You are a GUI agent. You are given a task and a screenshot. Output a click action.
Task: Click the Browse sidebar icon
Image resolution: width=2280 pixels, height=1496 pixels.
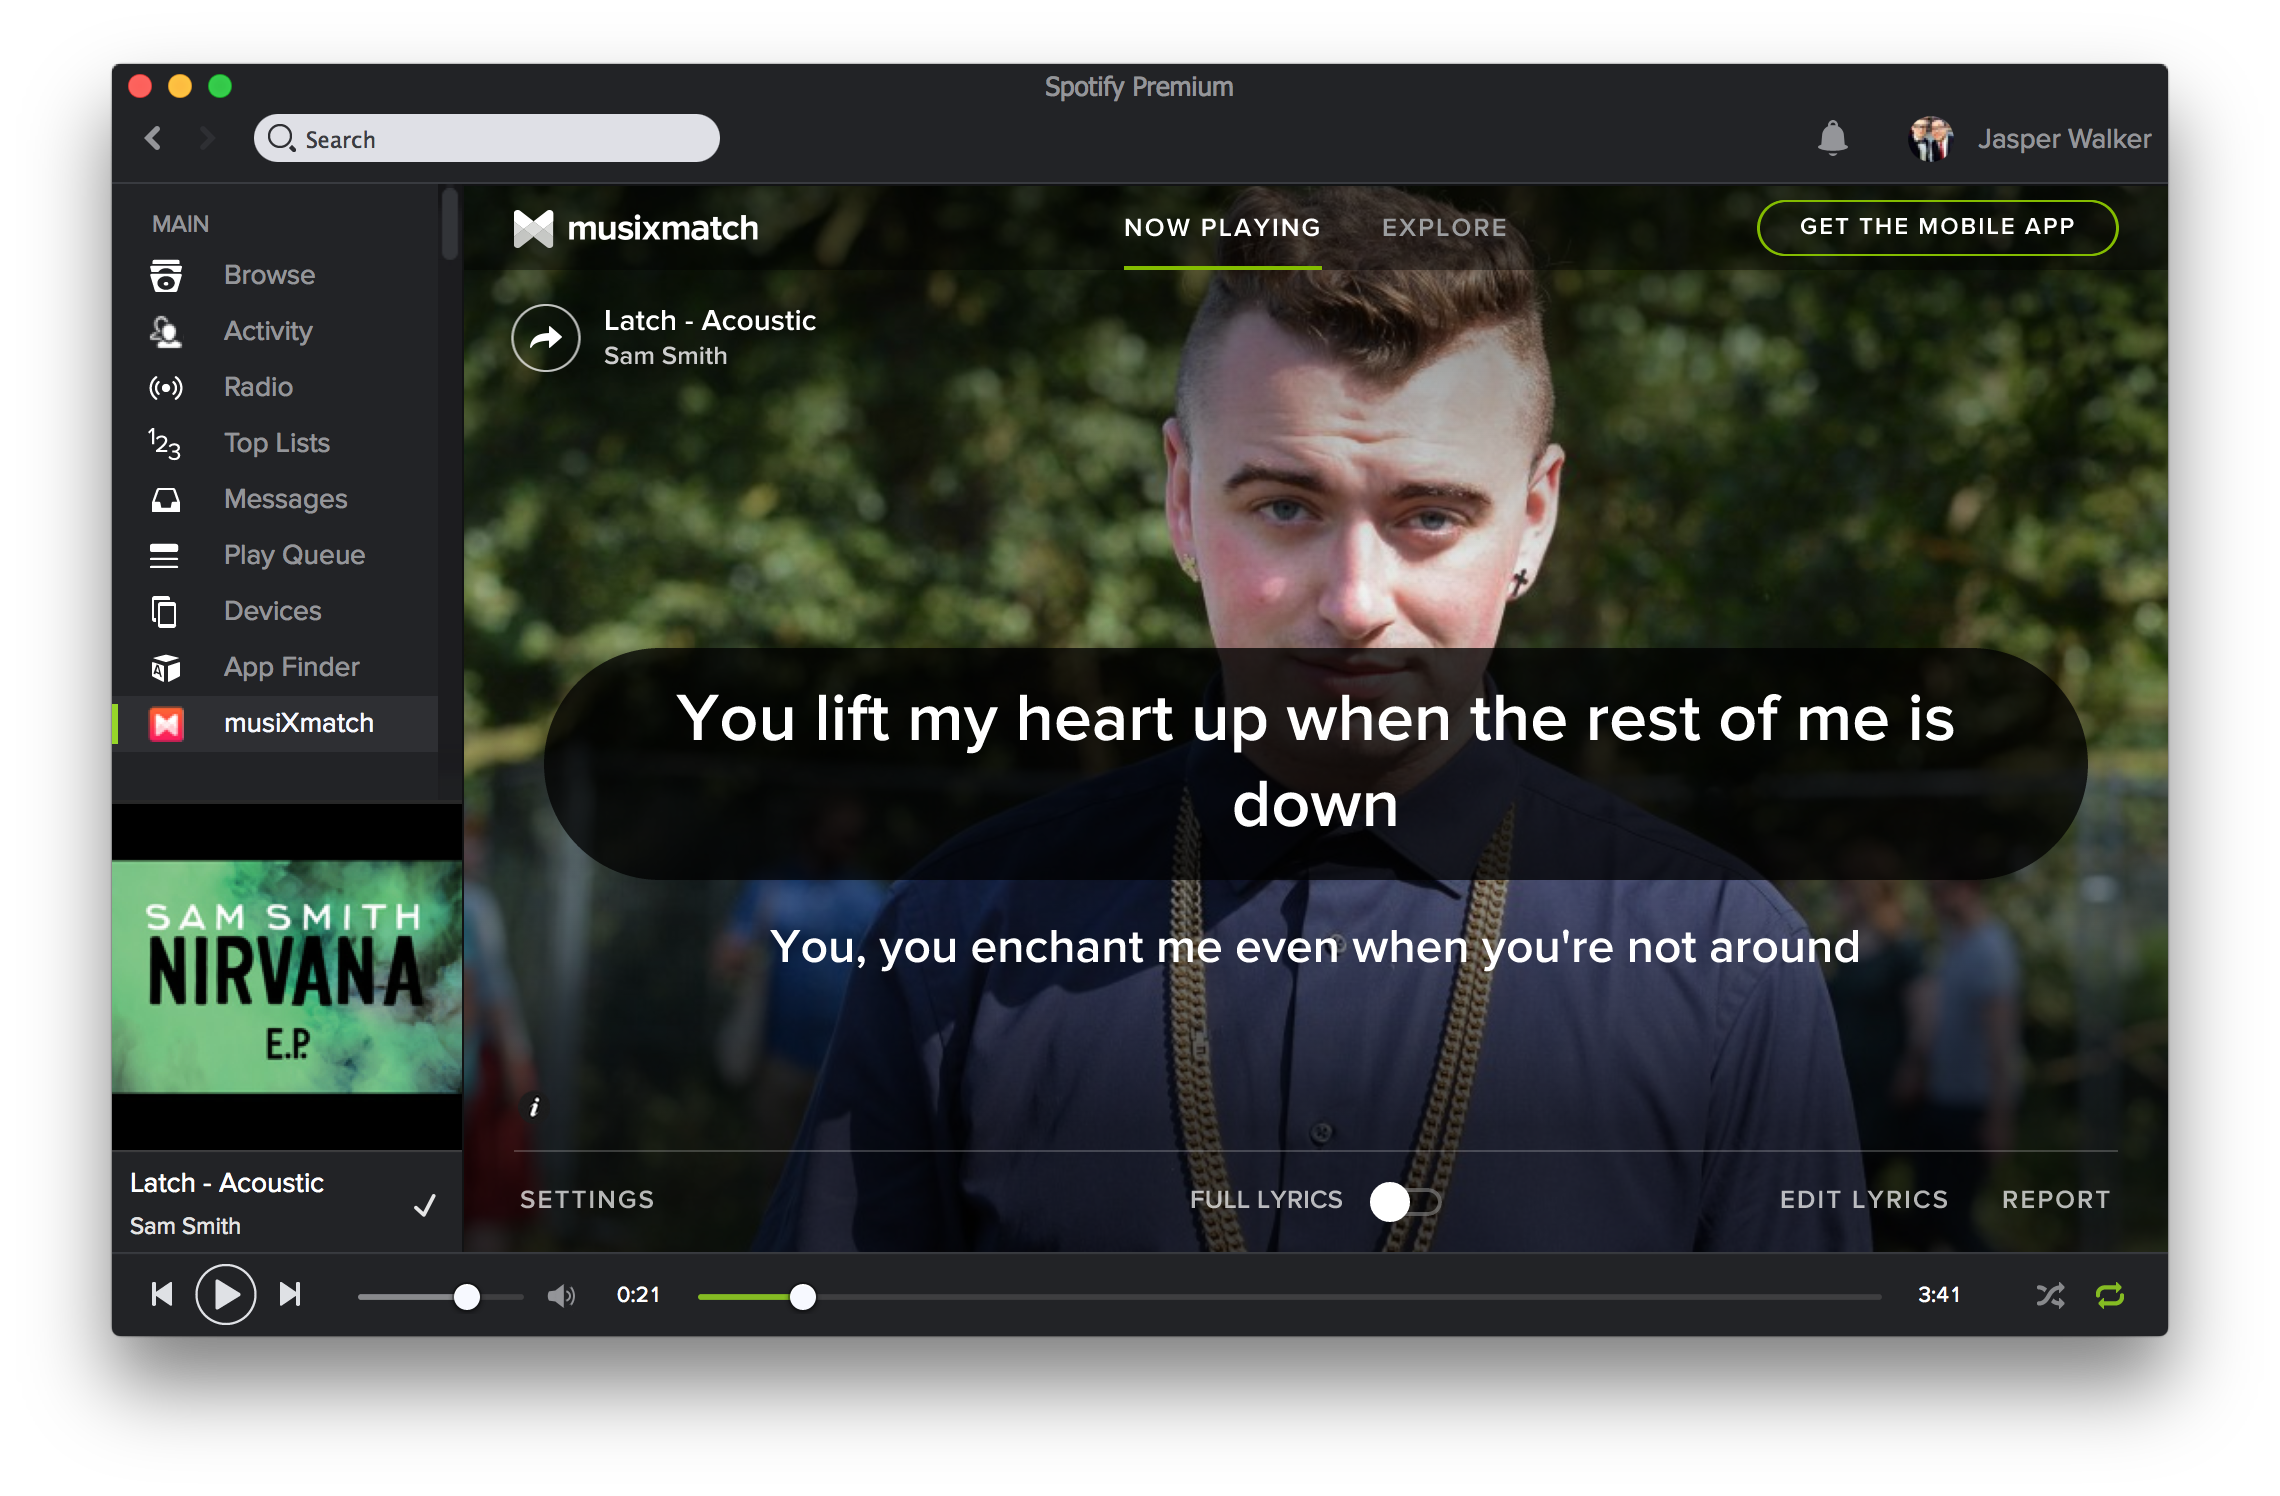click(165, 275)
